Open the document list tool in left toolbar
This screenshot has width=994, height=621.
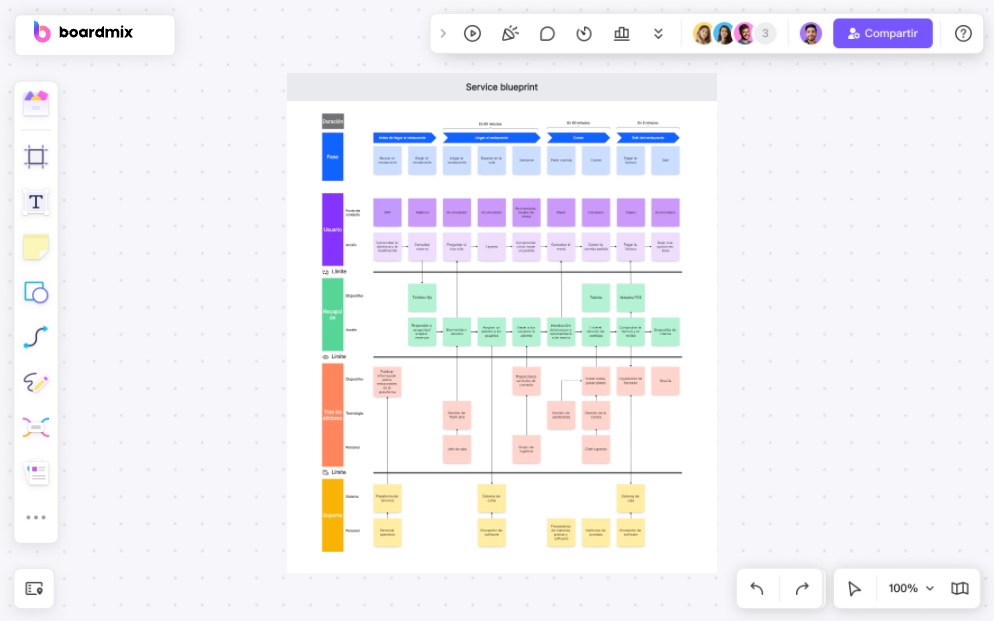click(36, 473)
